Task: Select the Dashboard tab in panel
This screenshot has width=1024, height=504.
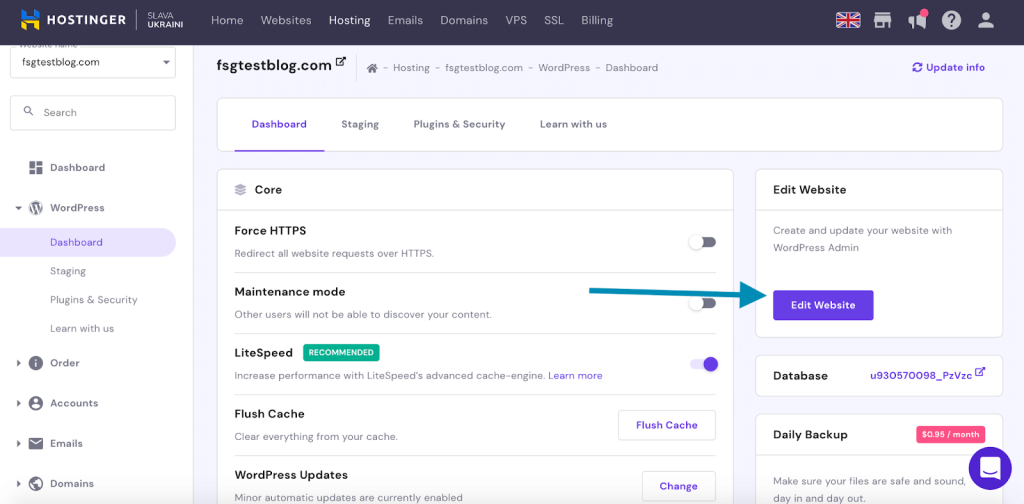Action: click(x=279, y=124)
